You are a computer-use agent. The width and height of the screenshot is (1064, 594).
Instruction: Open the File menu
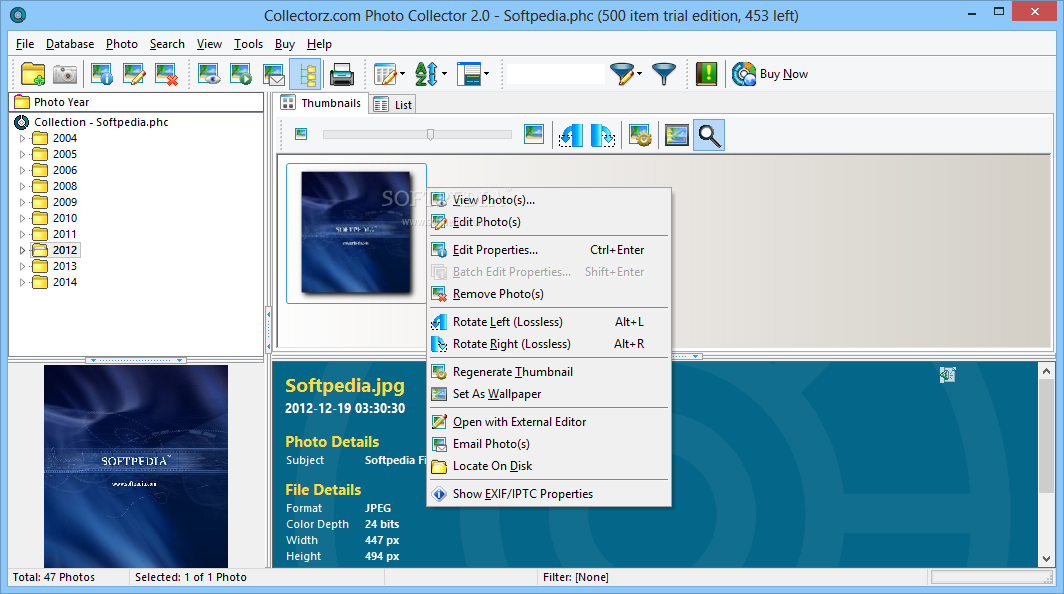coord(25,44)
